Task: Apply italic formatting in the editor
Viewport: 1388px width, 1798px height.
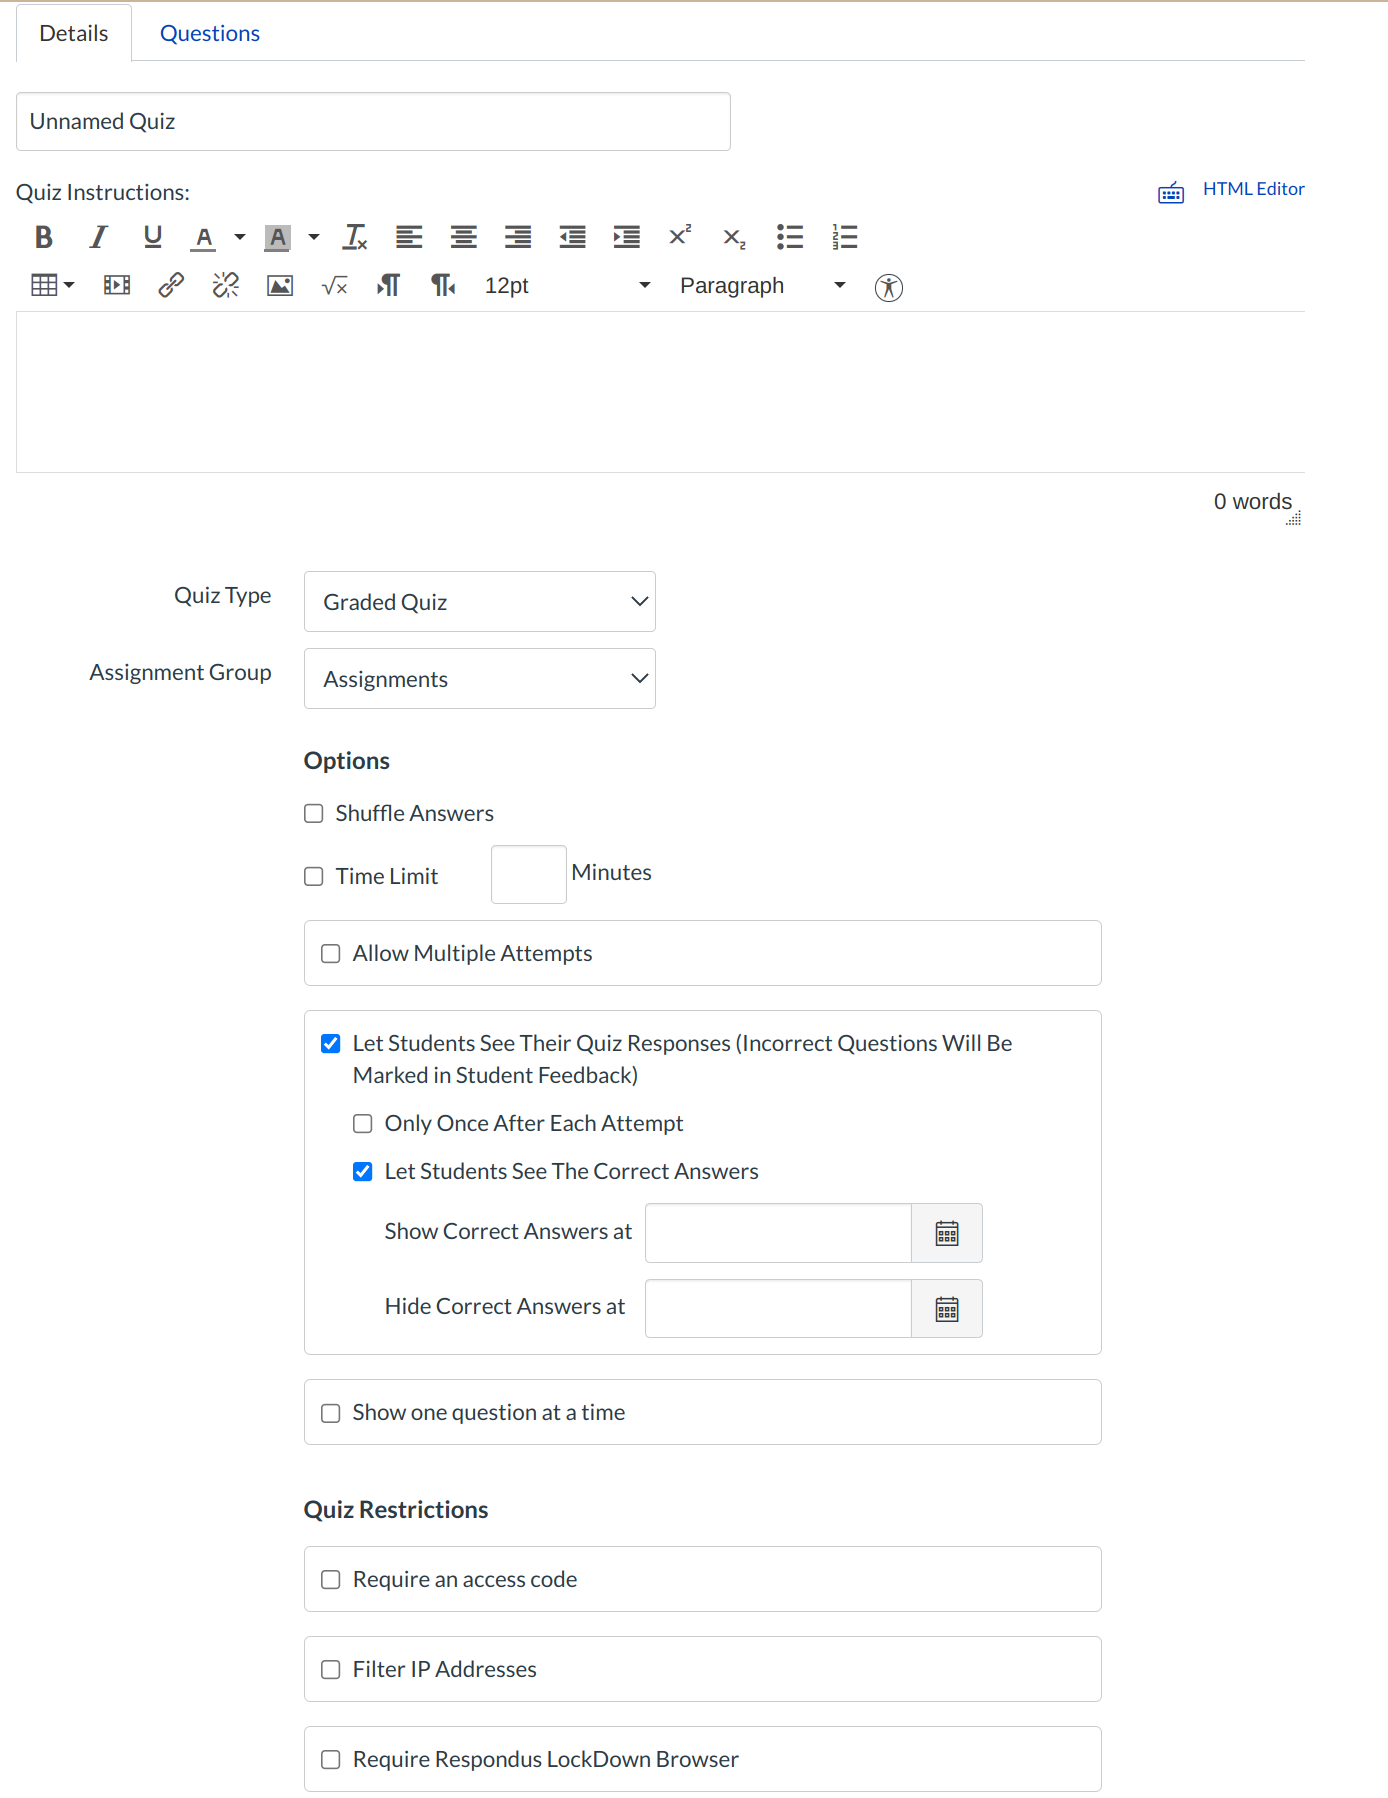Action: (x=98, y=237)
